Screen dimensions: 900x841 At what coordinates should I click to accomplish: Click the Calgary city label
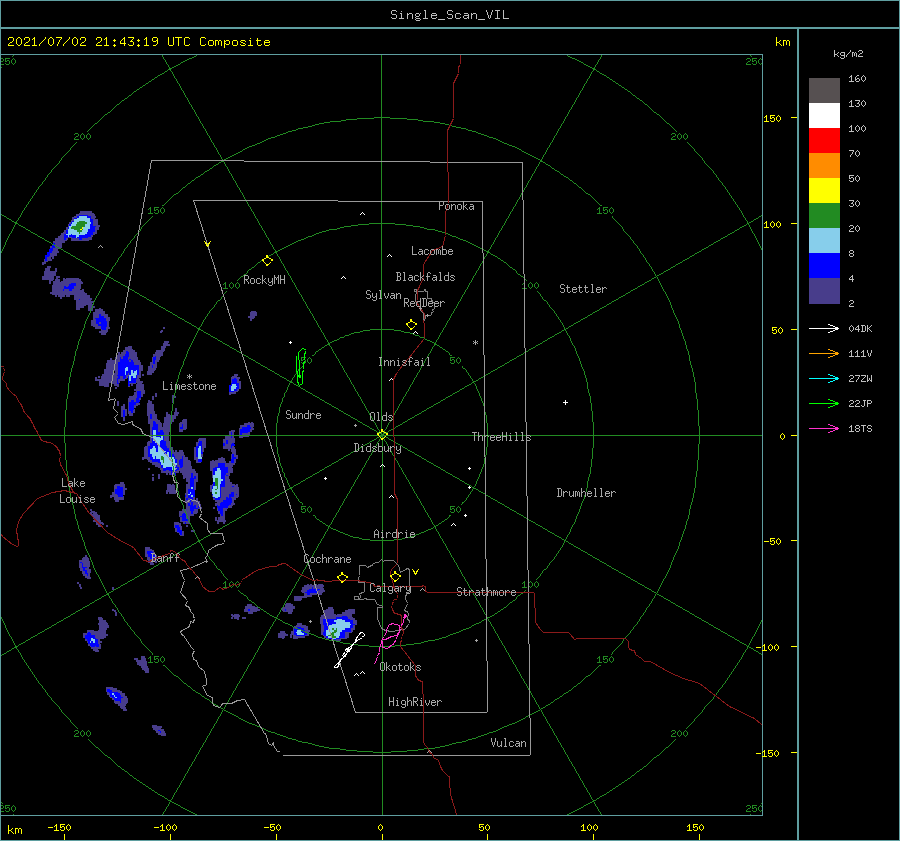tap(390, 588)
